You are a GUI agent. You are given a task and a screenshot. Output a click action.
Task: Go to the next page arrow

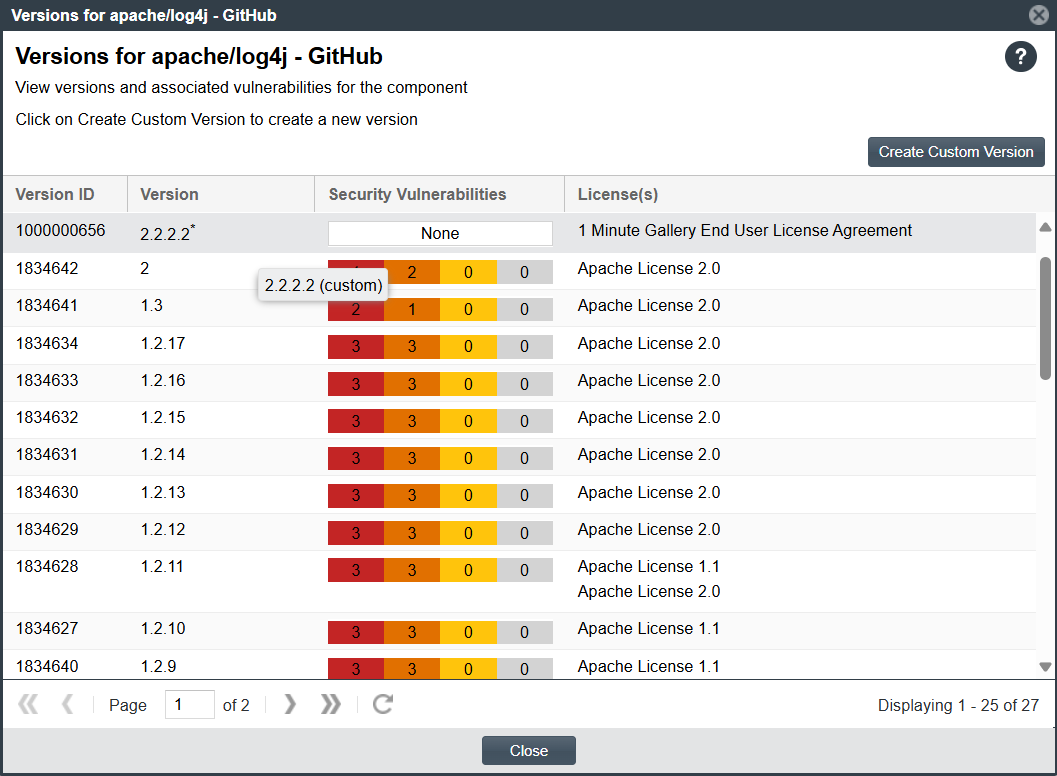(x=290, y=705)
